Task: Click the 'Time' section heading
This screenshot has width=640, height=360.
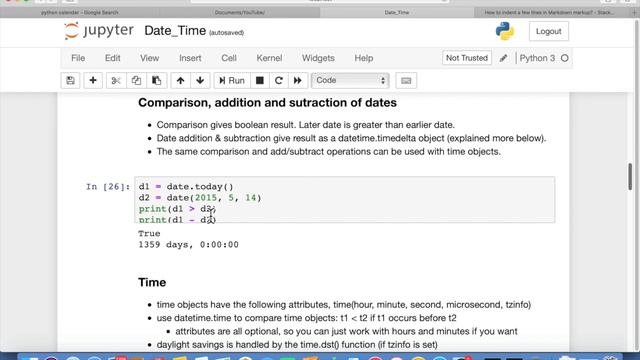Action: coord(152,282)
